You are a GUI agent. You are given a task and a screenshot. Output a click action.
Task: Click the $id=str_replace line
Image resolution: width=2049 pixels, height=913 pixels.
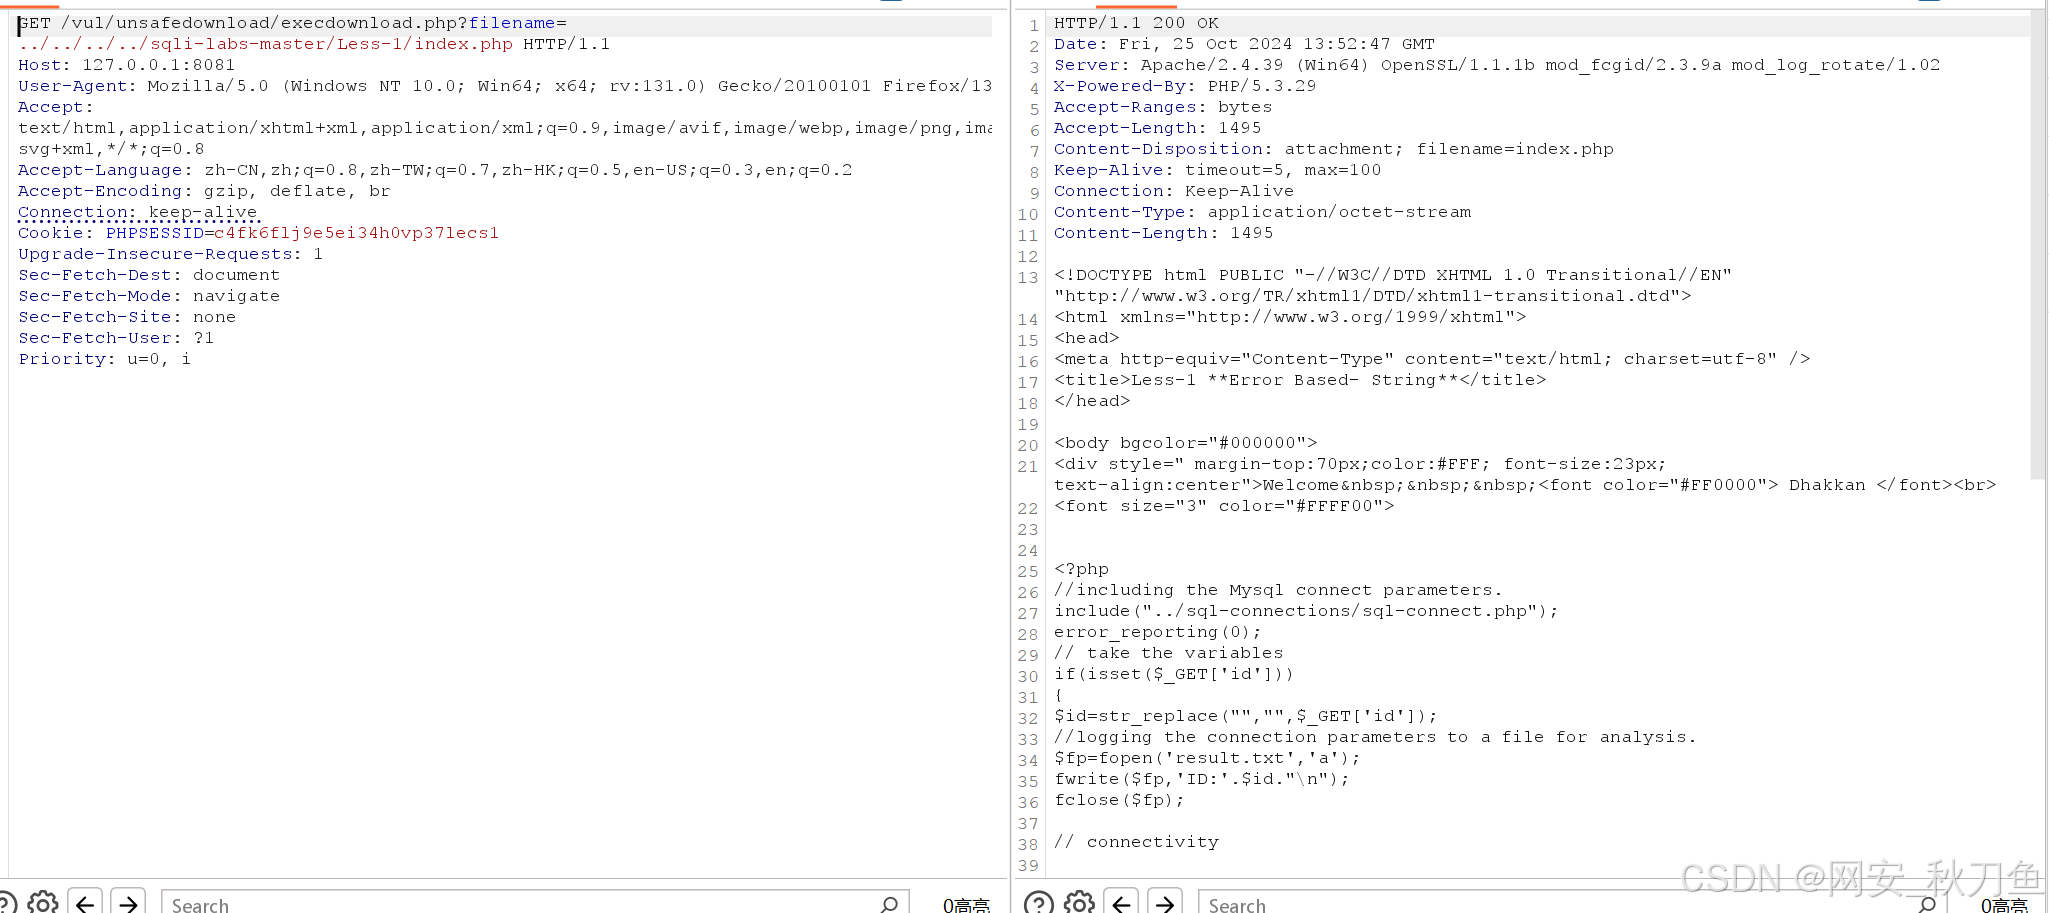1246,716
